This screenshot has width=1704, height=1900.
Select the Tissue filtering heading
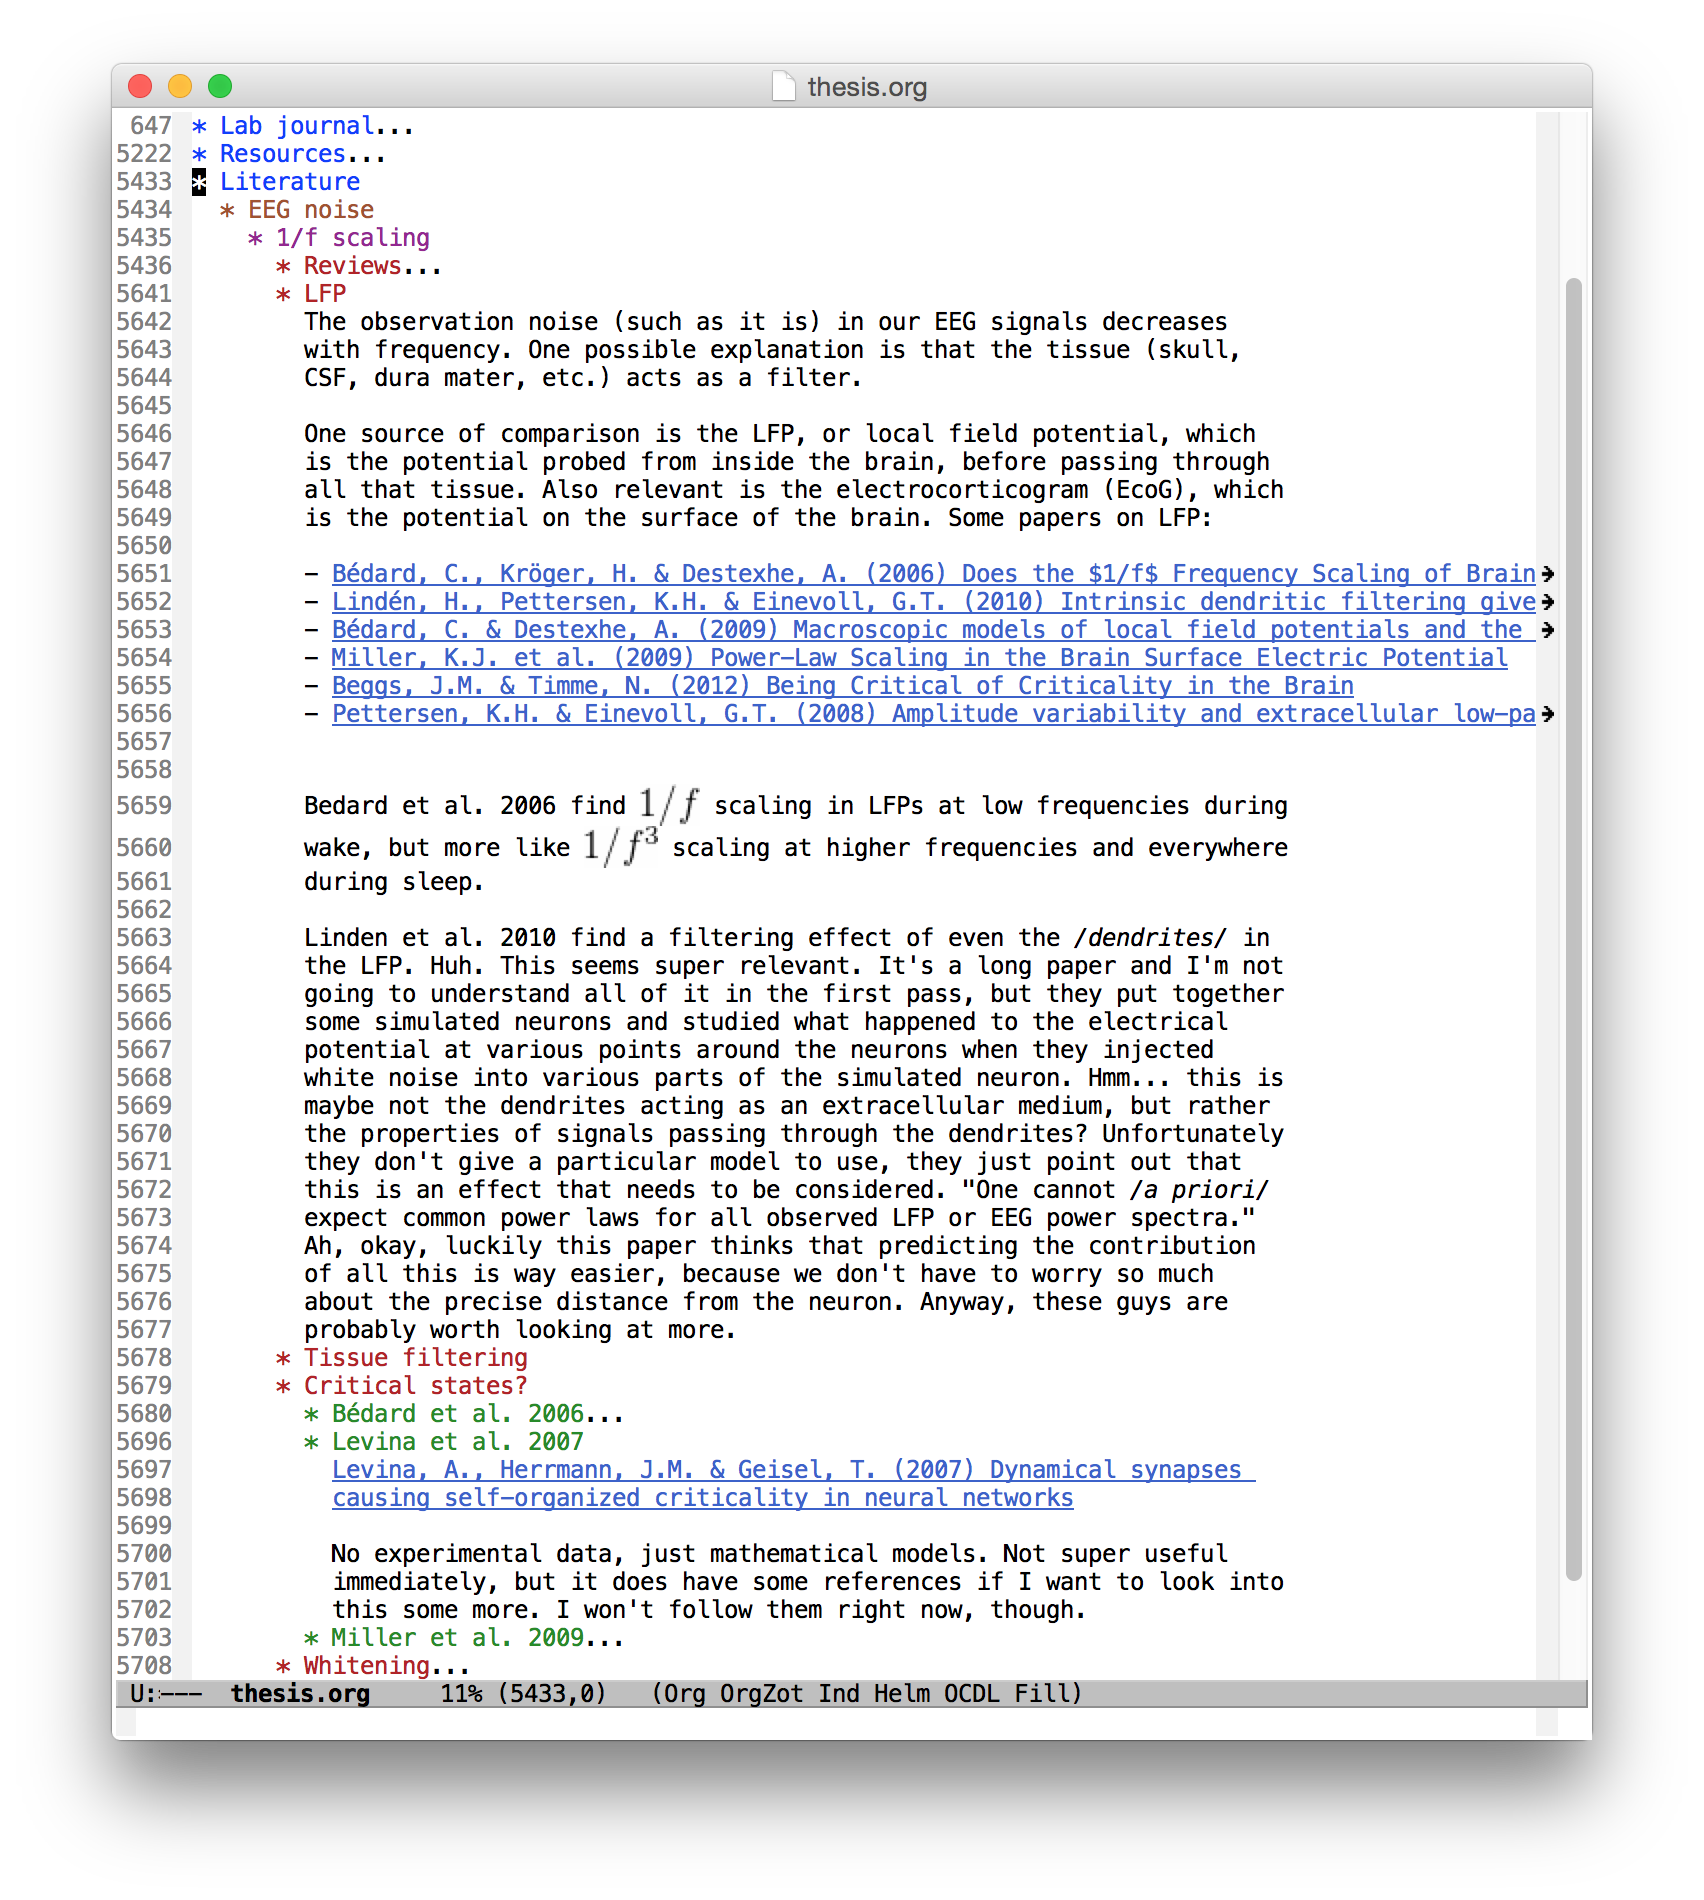(401, 1358)
